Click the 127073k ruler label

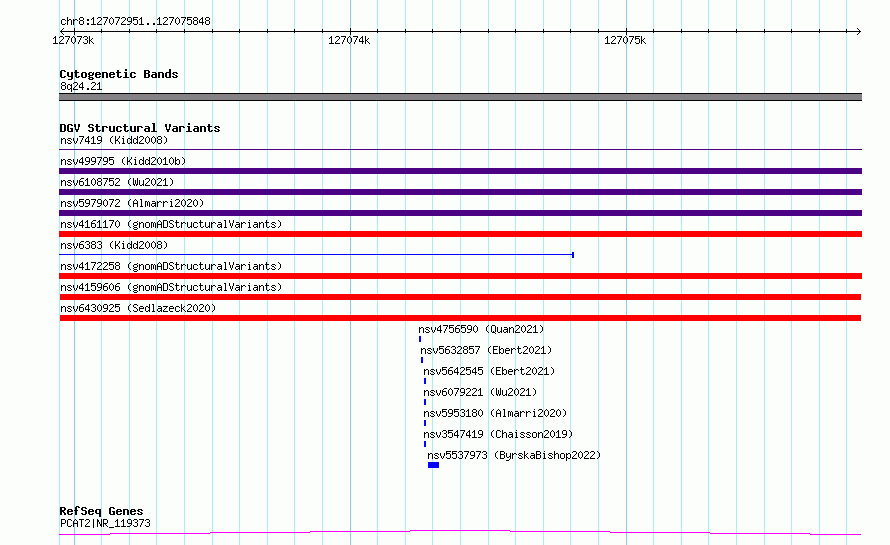point(73,40)
